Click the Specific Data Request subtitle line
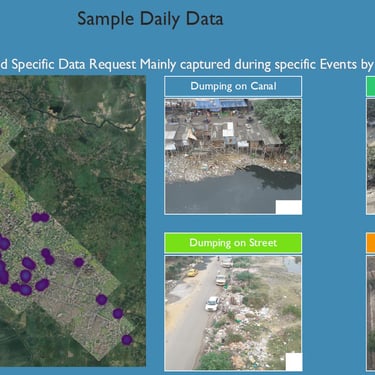This screenshot has height=375, width=375. [187, 64]
